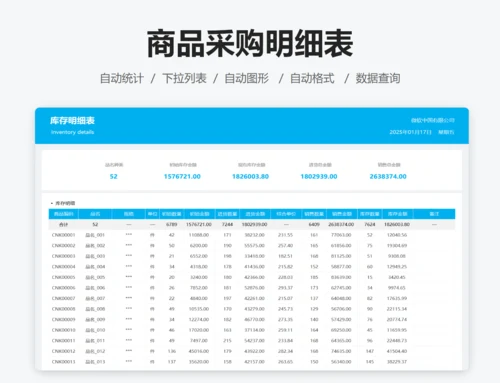The height and width of the screenshot is (383, 500).
Task: Click the summary value 1826003.80
Action: click(x=250, y=176)
